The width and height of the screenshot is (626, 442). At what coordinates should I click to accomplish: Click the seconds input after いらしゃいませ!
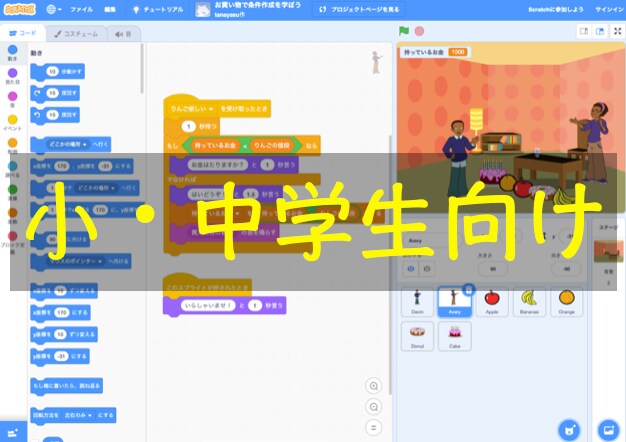pyautogui.click(x=255, y=305)
